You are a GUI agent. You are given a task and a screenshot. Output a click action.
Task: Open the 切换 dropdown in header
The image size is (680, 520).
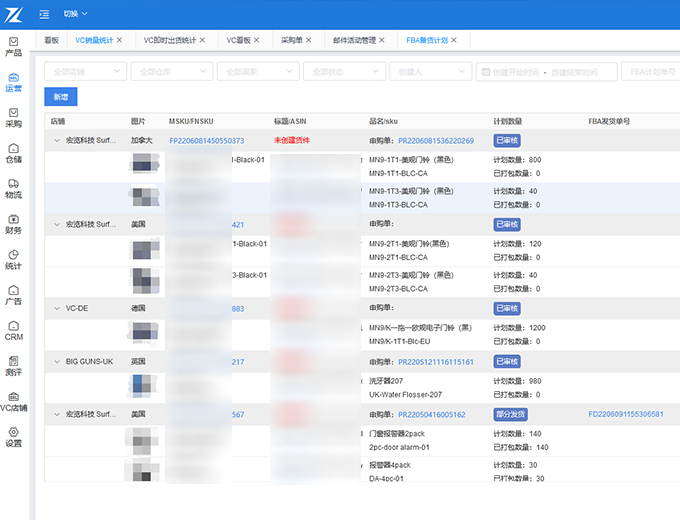pyautogui.click(x=75, y=14)
